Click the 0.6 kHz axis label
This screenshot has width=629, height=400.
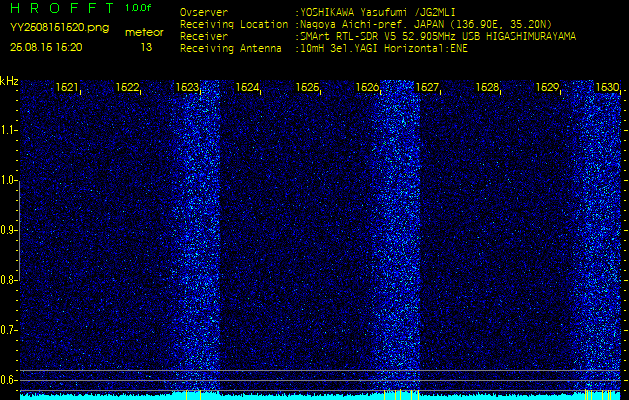click(7, 380)
